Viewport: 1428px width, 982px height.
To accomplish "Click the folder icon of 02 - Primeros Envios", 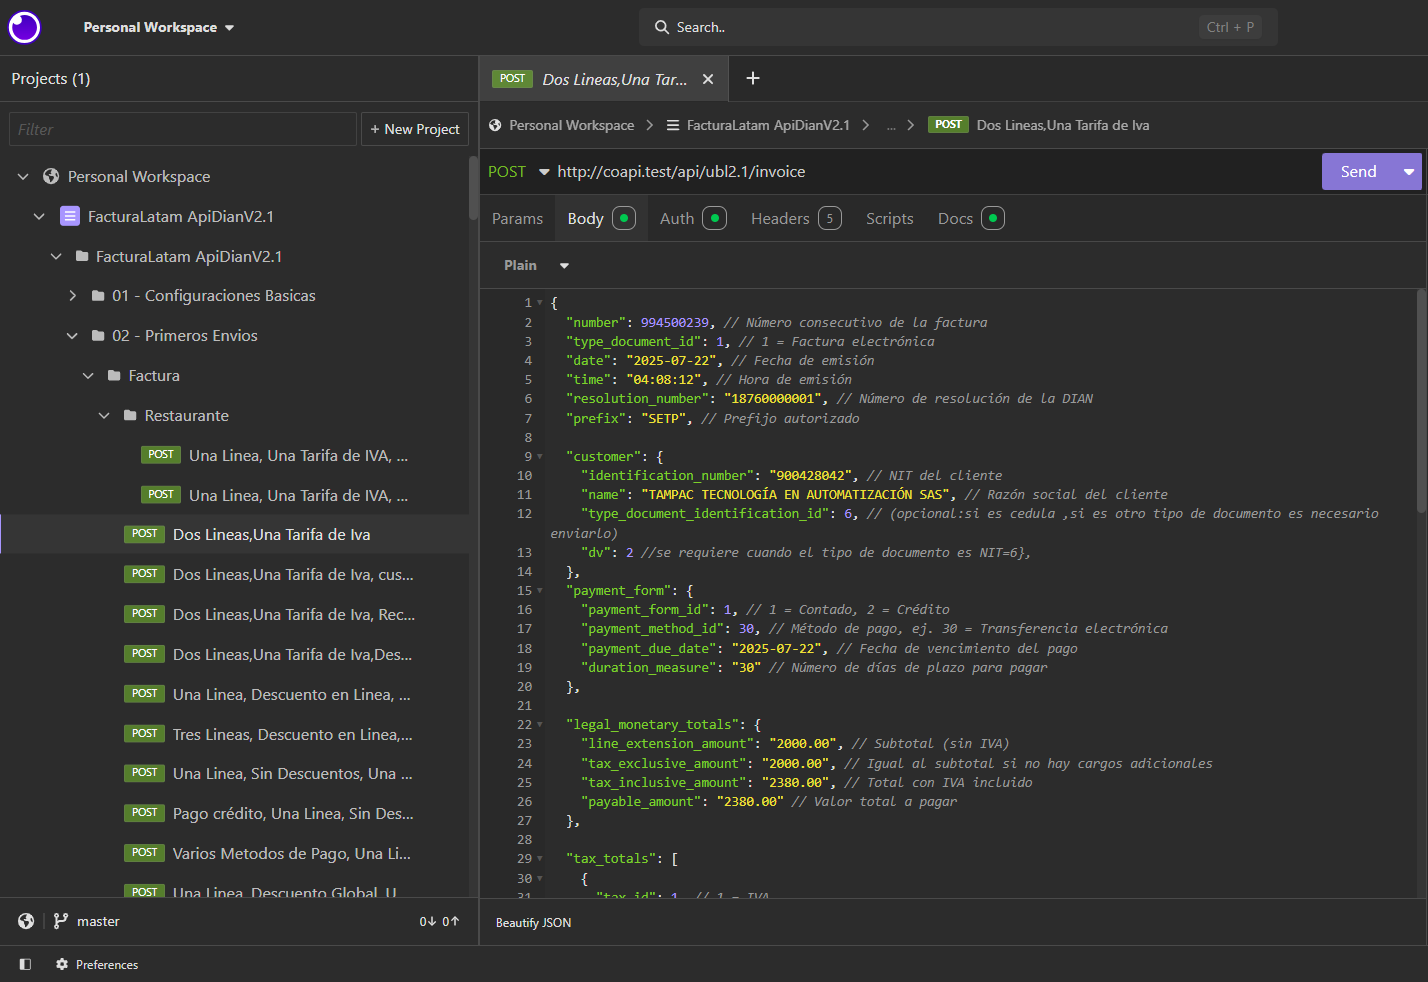I will coord(98,336).
